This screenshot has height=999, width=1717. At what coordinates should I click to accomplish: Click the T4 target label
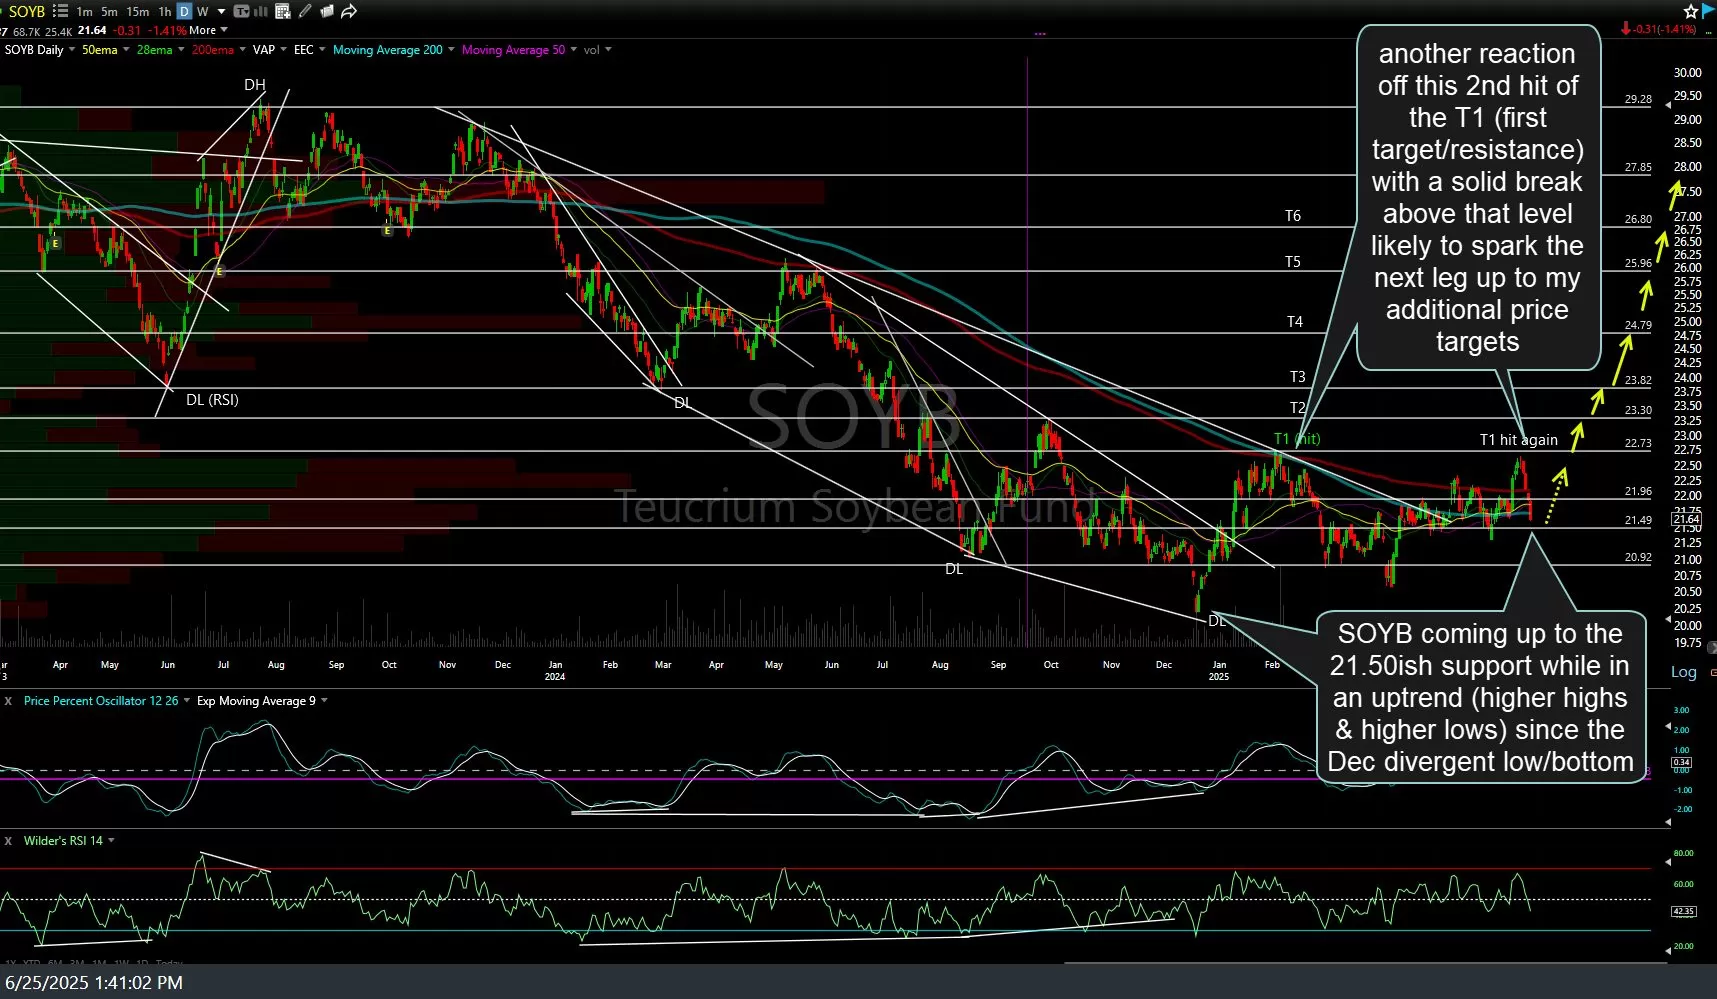pyautogui.click(x=1294, y=322)
